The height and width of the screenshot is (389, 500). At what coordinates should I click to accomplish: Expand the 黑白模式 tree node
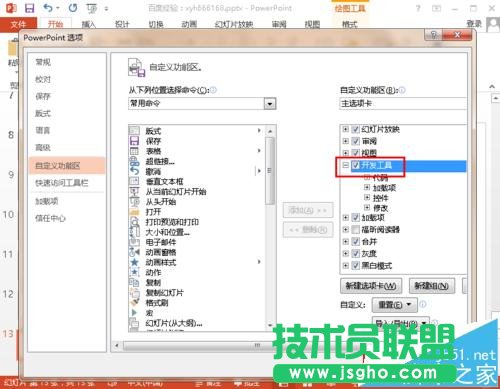pyautogui.click(x=346, y=266)
